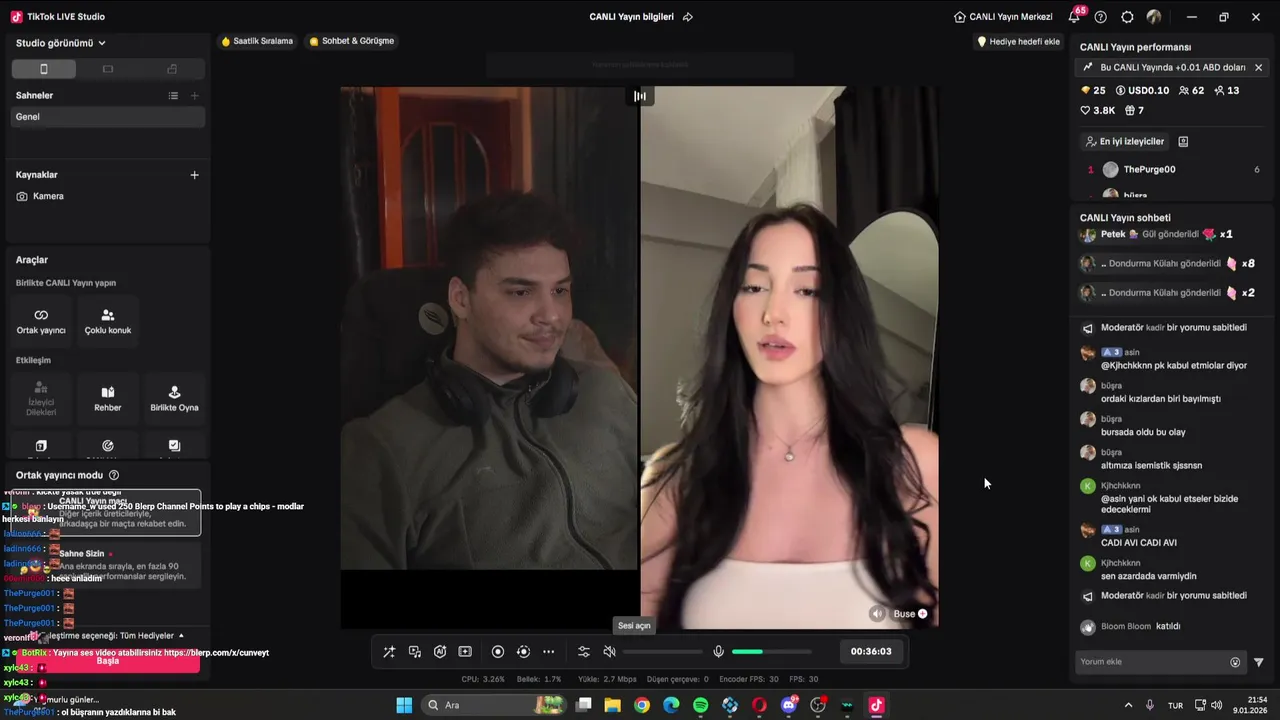1280x720 pixels.
Task: Unmute the speaker output
Action: 609,652
